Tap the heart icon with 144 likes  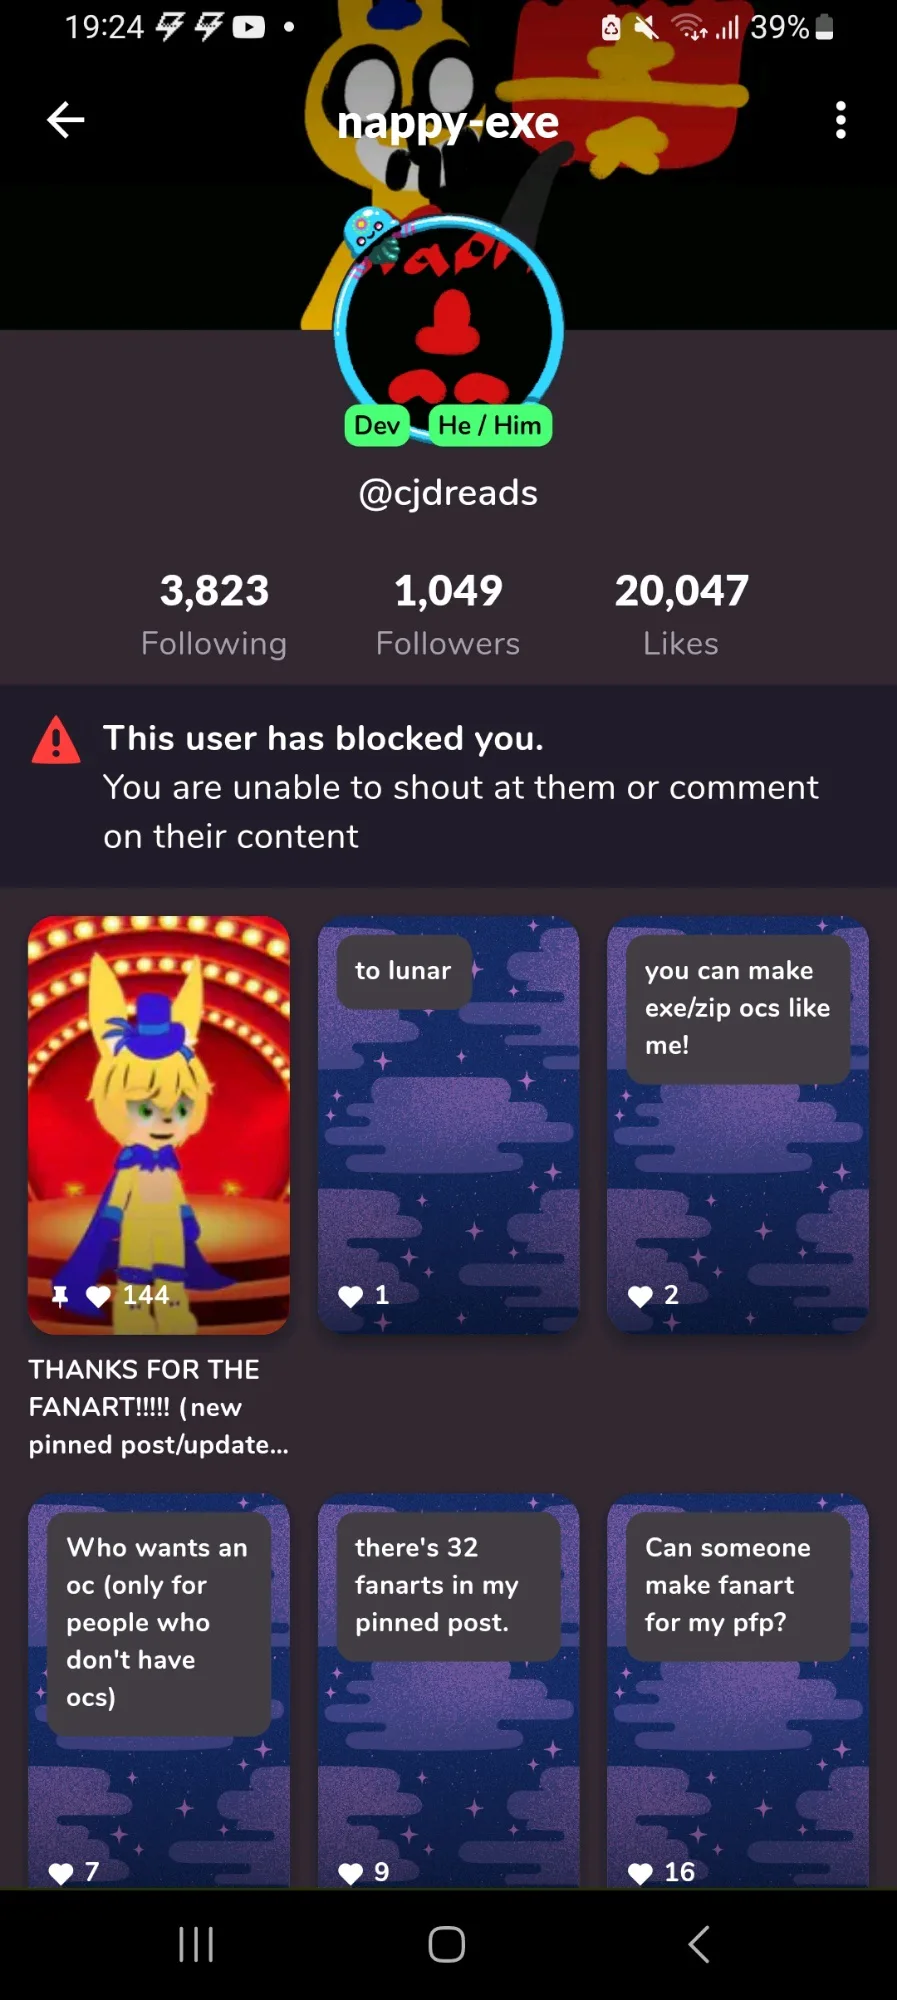click(98, 1297)
